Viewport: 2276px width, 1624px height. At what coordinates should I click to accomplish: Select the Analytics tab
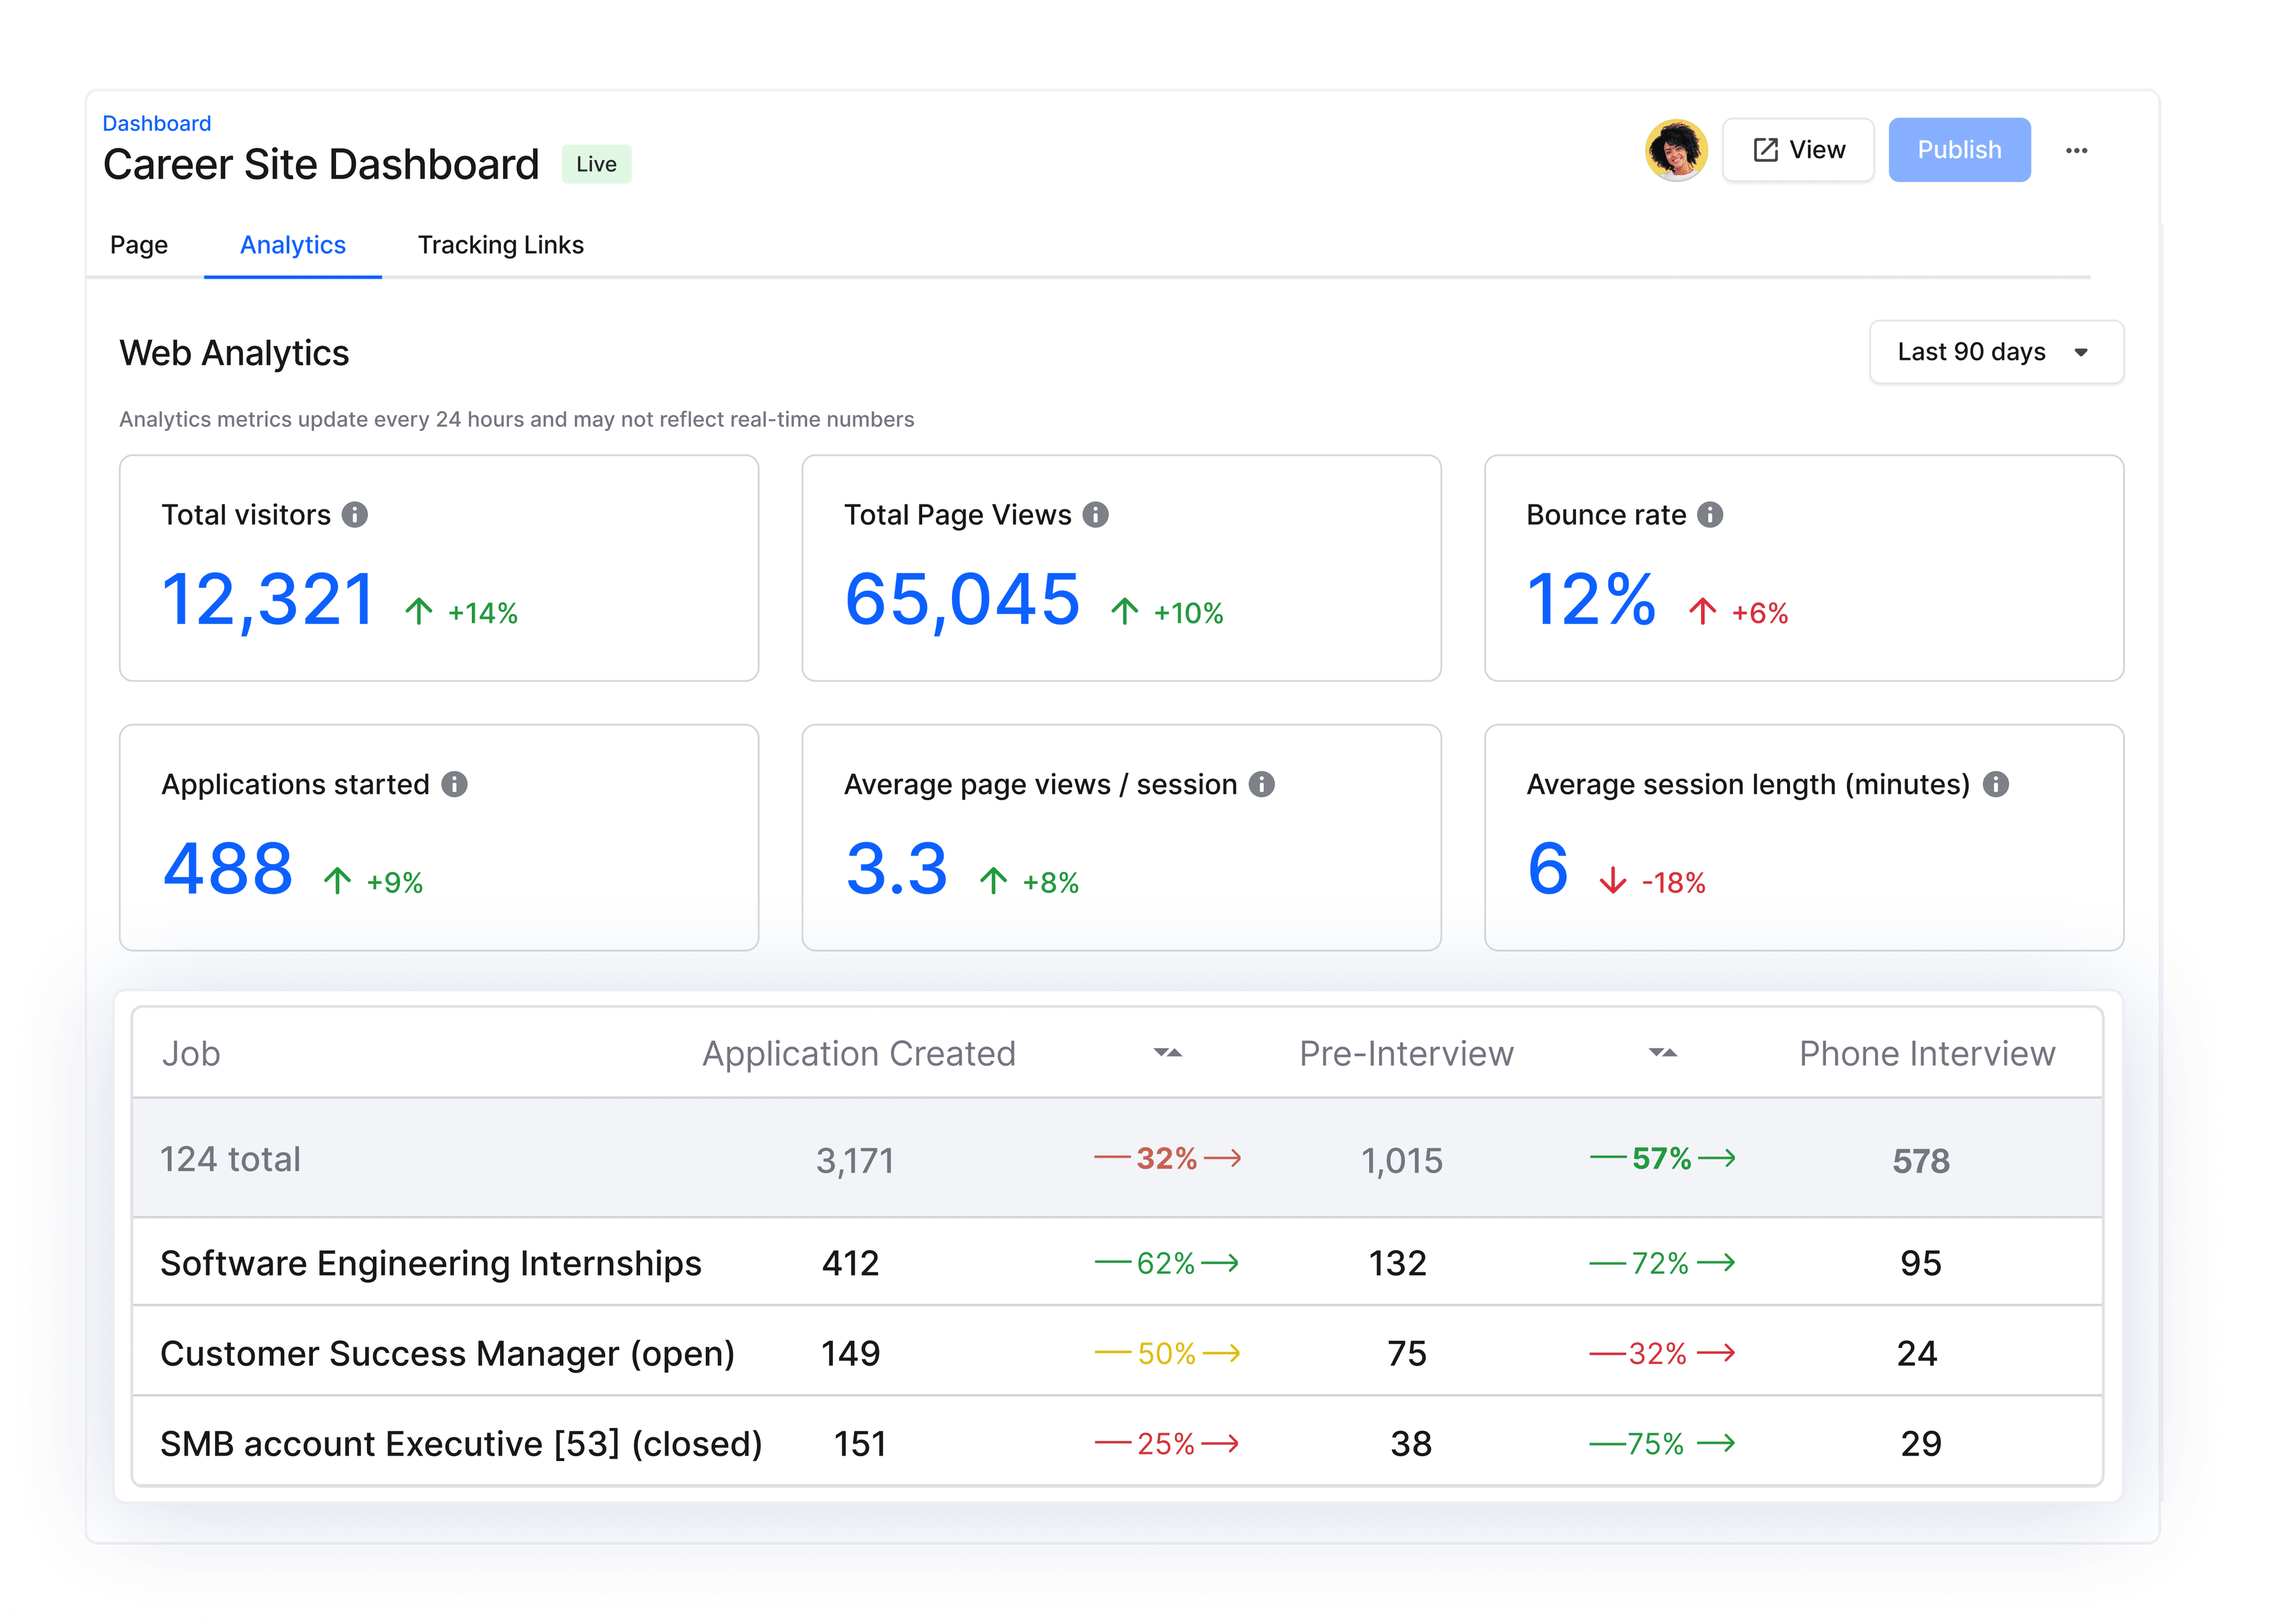(x=292, y=245)
